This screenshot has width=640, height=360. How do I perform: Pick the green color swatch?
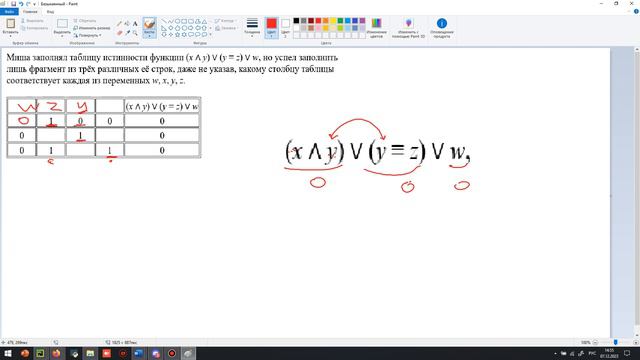[x=340, y=20]
